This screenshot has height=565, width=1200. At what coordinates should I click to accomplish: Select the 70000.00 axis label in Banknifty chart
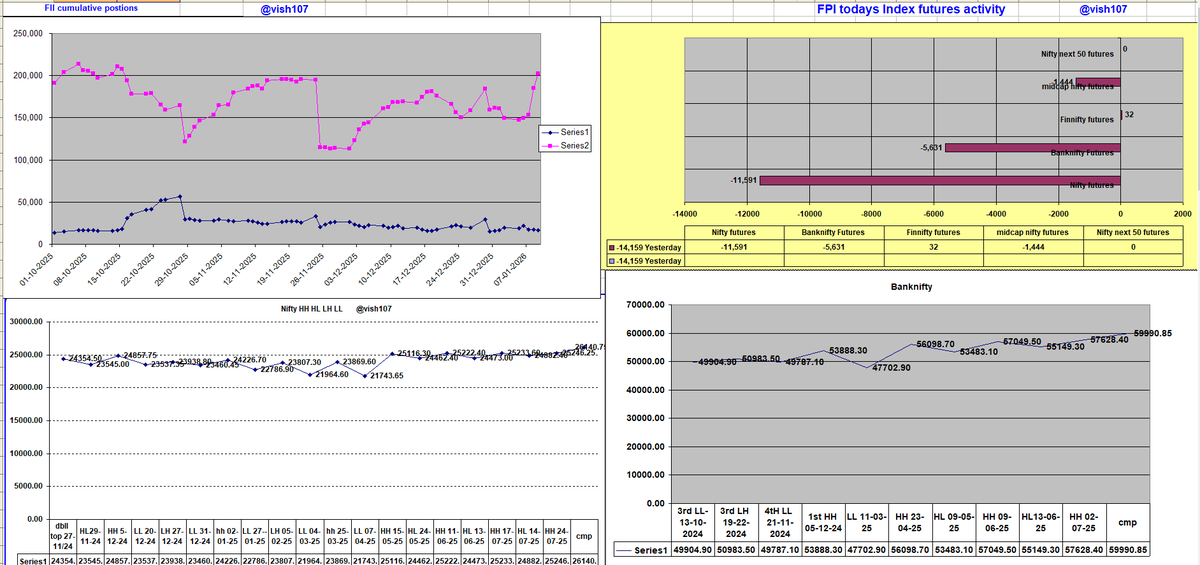tap(643, 304)
